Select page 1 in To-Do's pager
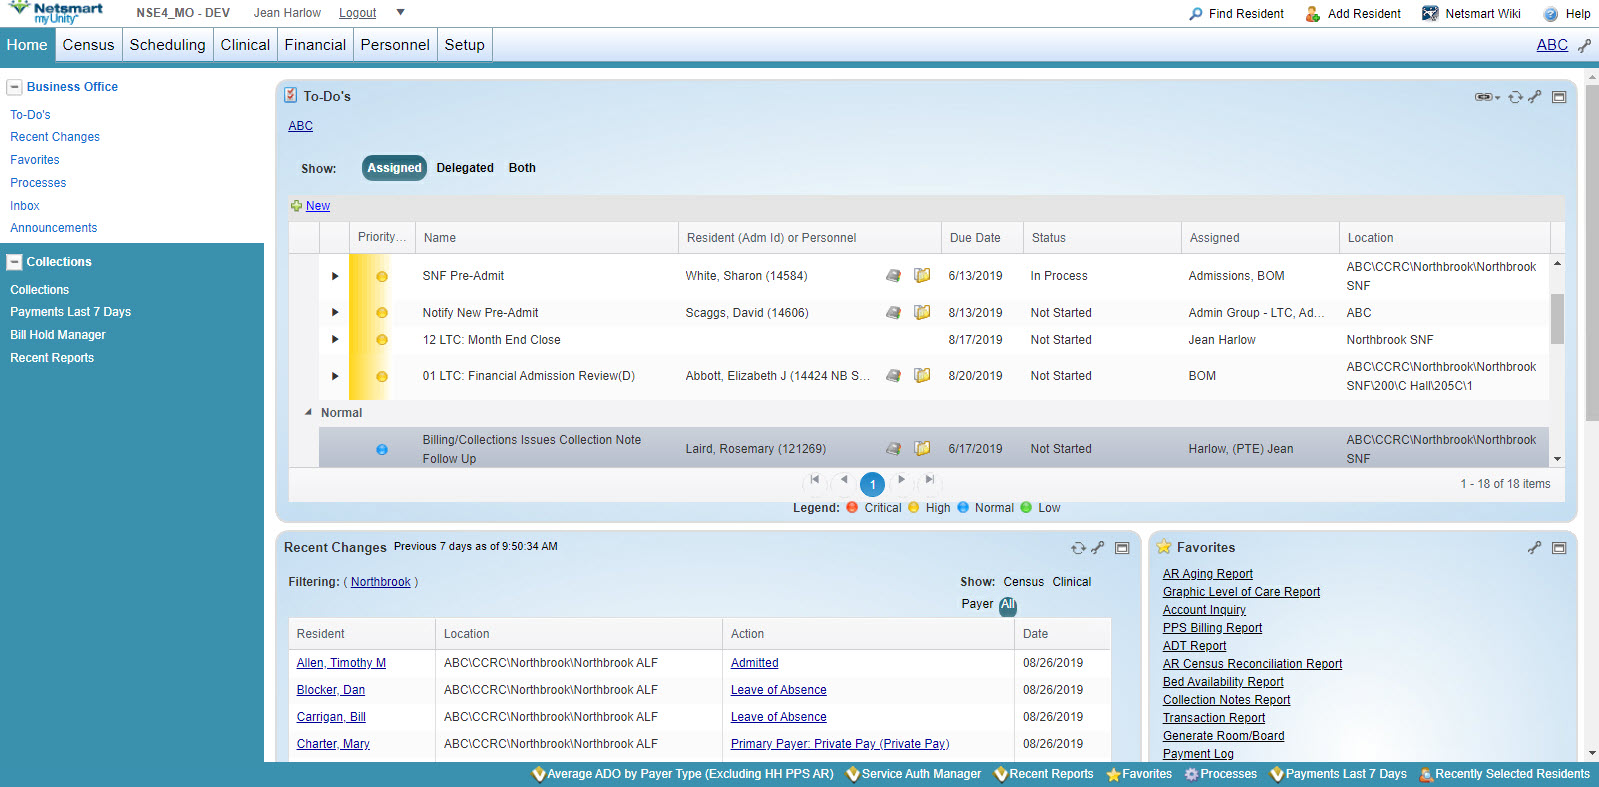The height and width of the screenshot is (787, 1599). pos(872,484)
